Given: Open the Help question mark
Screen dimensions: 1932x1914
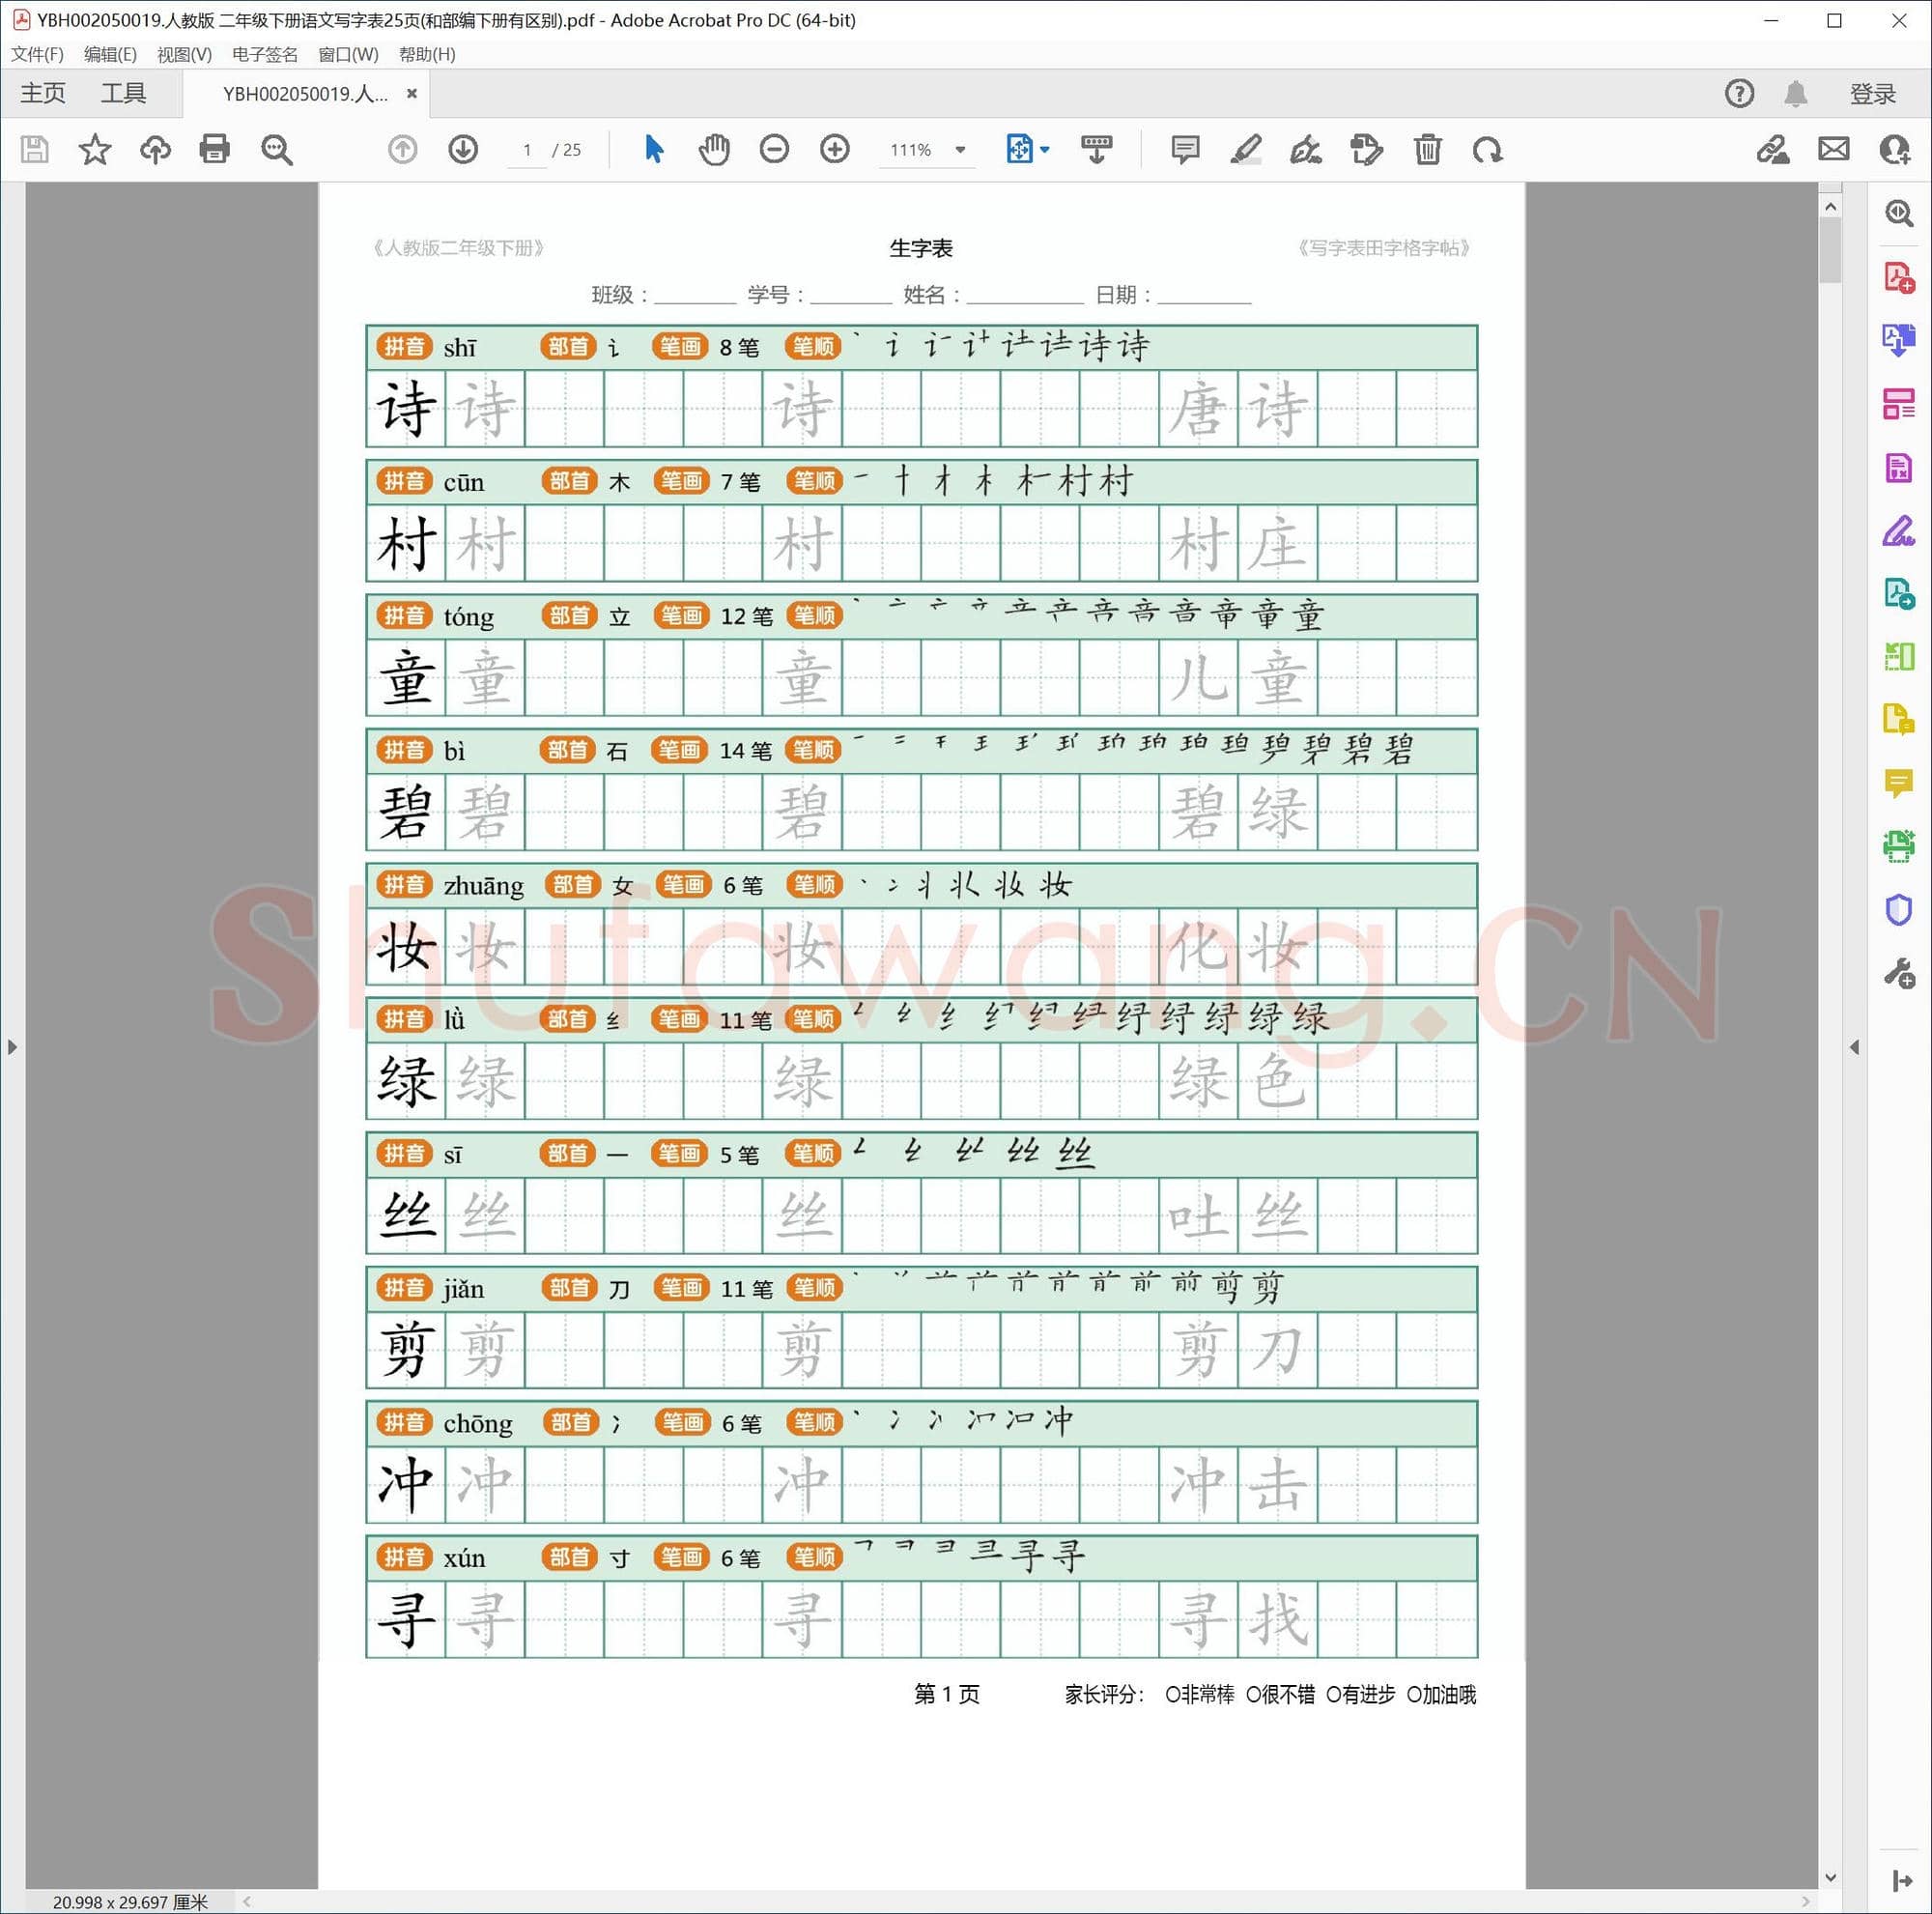Looking at the screenshot, I should 1739,93.
